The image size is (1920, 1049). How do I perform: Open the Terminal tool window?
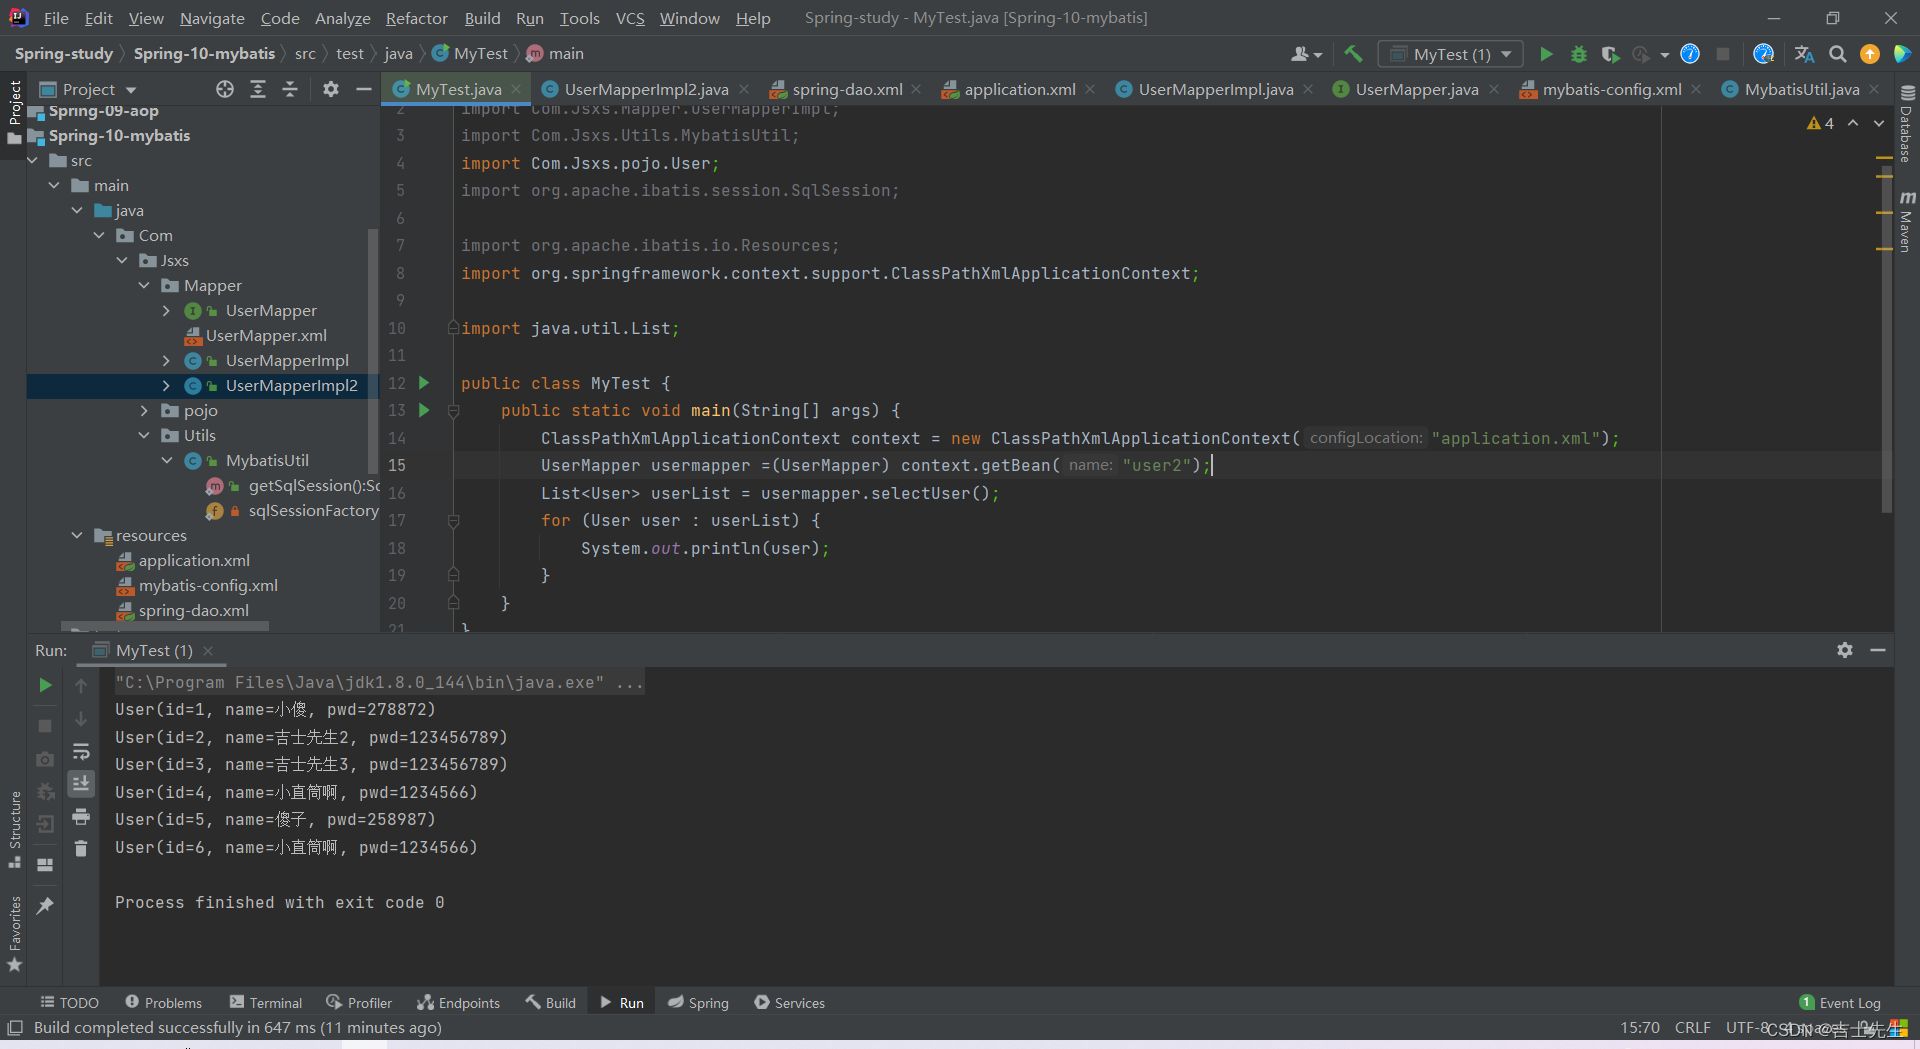265,1003
